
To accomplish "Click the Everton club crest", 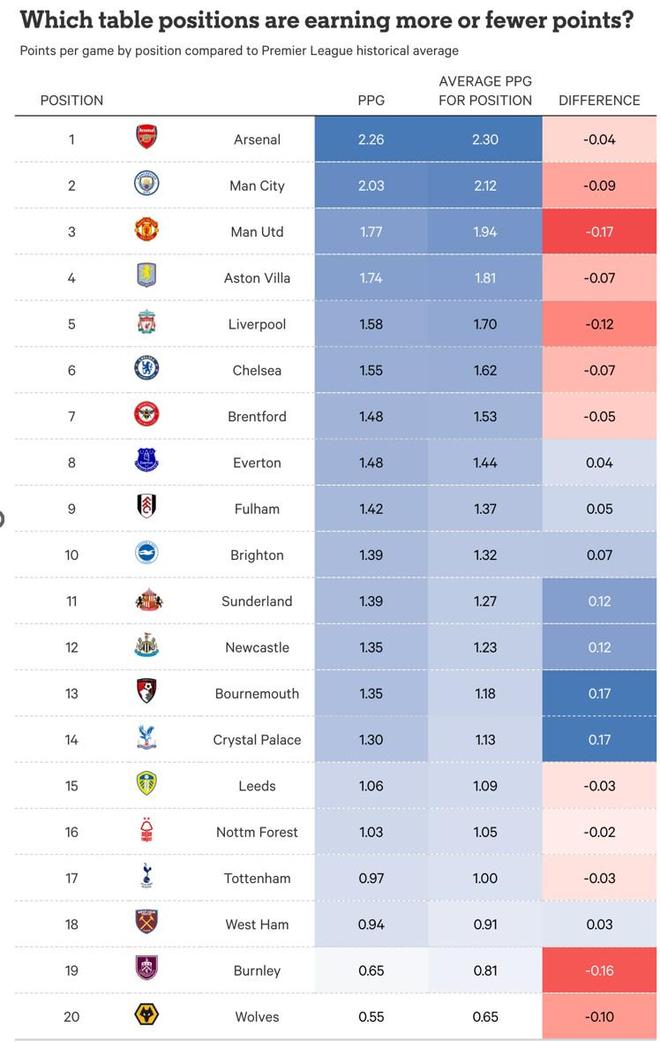I will [x=147, y=461].
